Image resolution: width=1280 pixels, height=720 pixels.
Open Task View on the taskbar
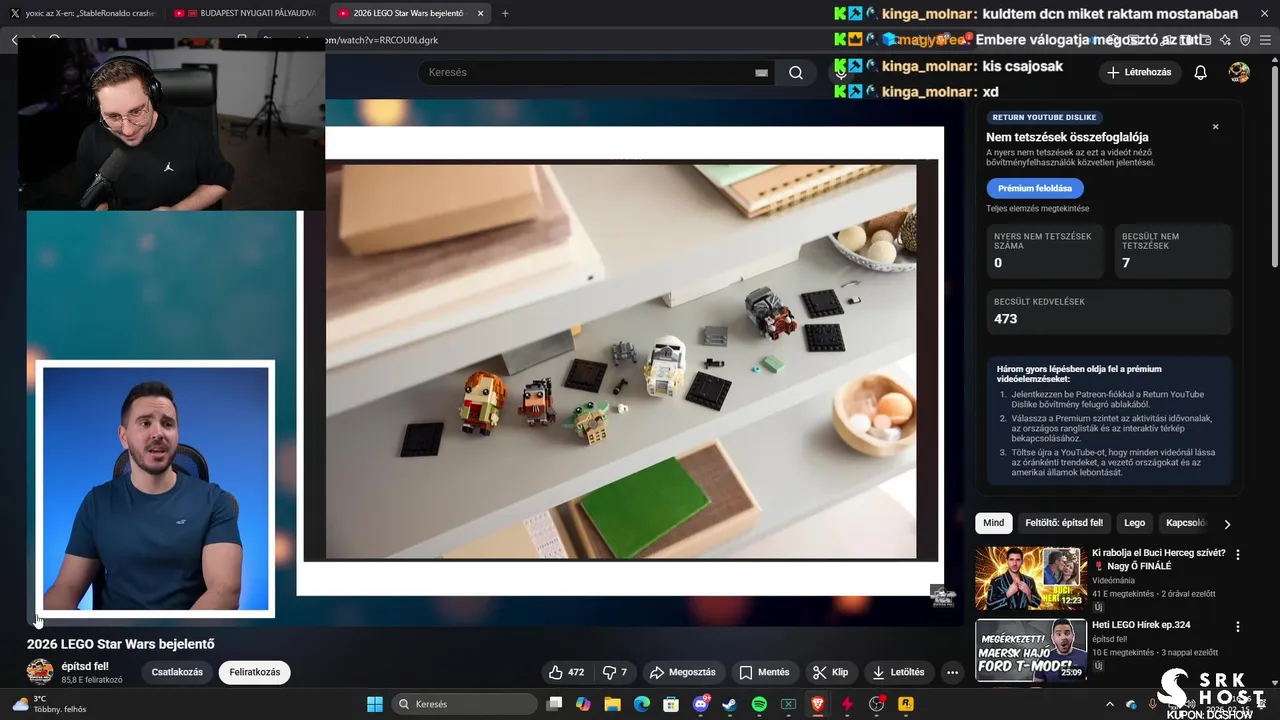554,704
